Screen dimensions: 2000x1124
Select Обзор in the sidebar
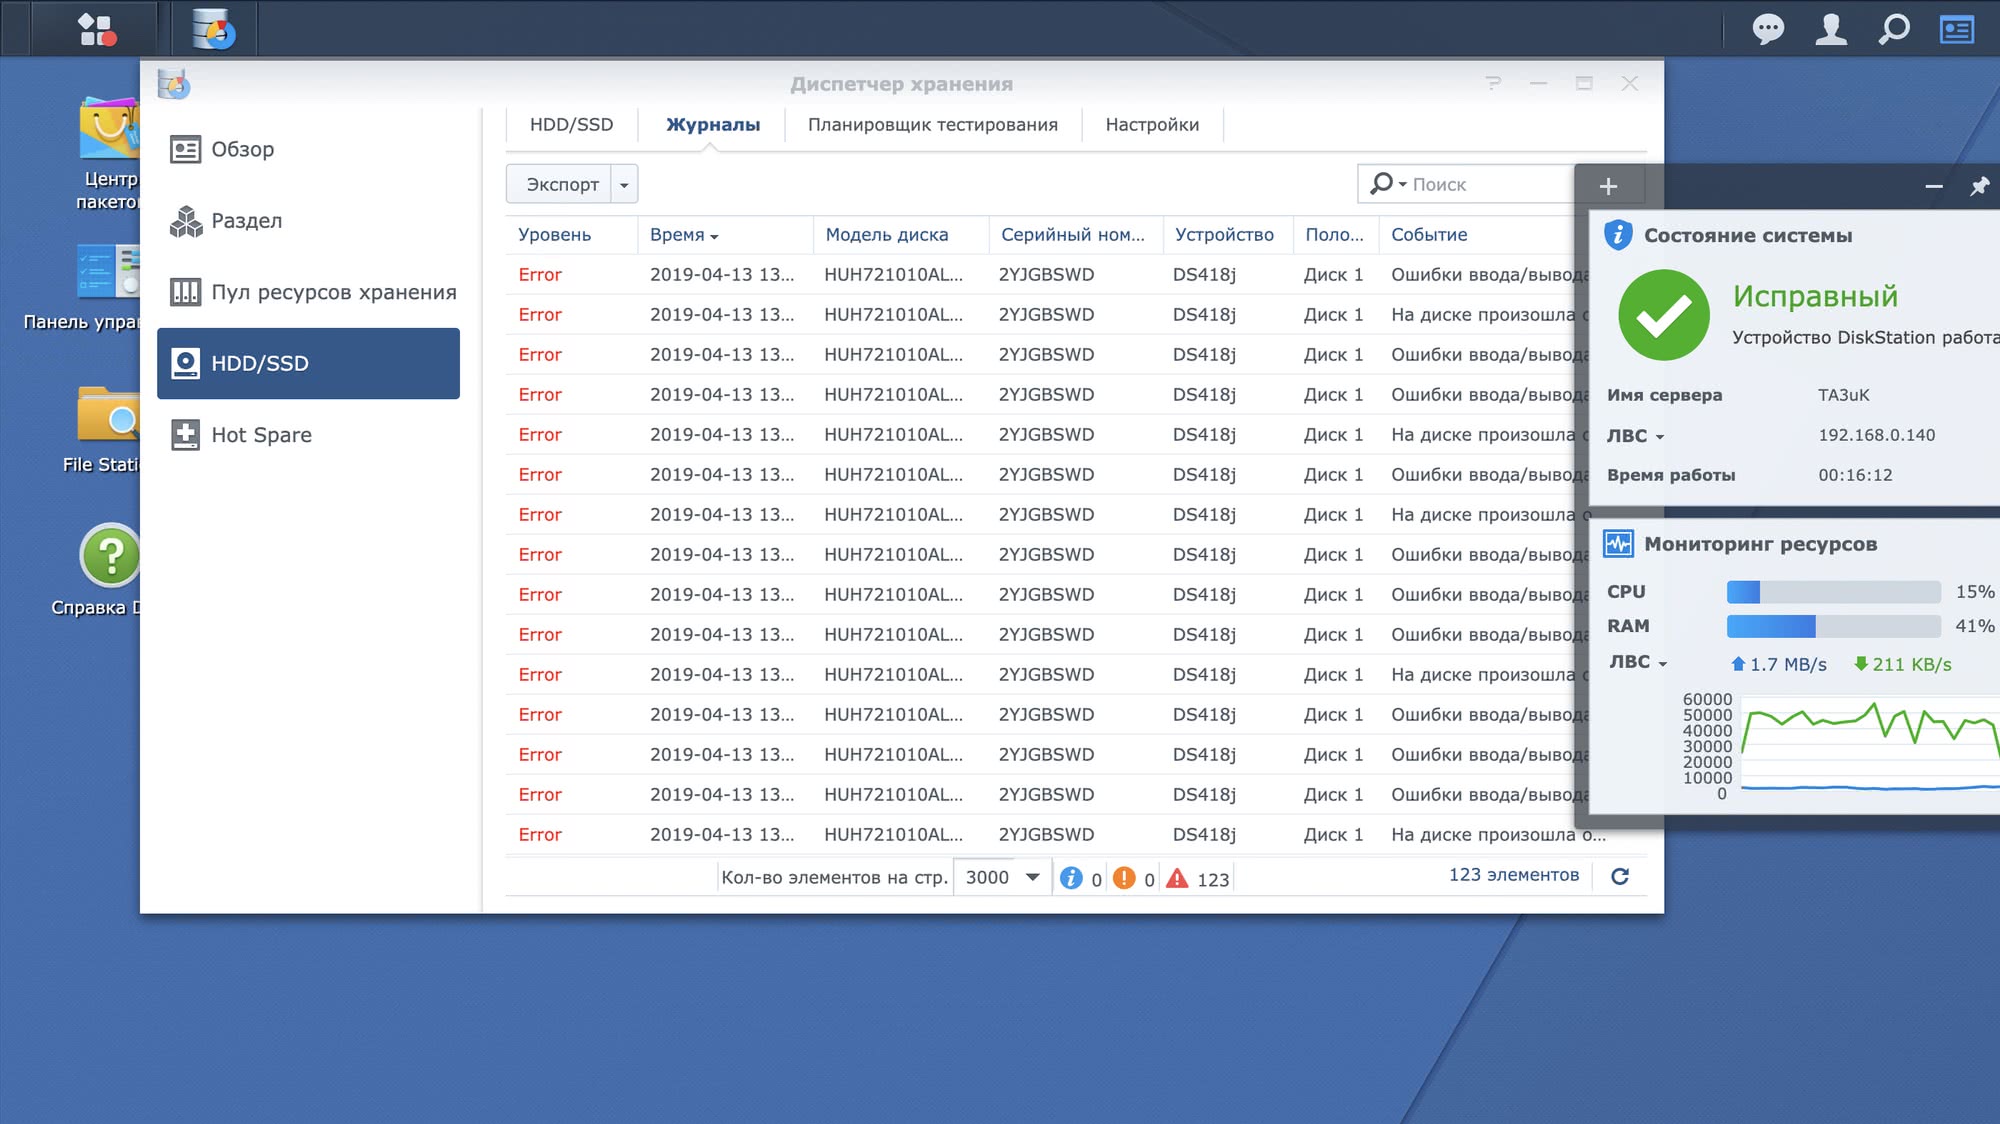(308, 150)
